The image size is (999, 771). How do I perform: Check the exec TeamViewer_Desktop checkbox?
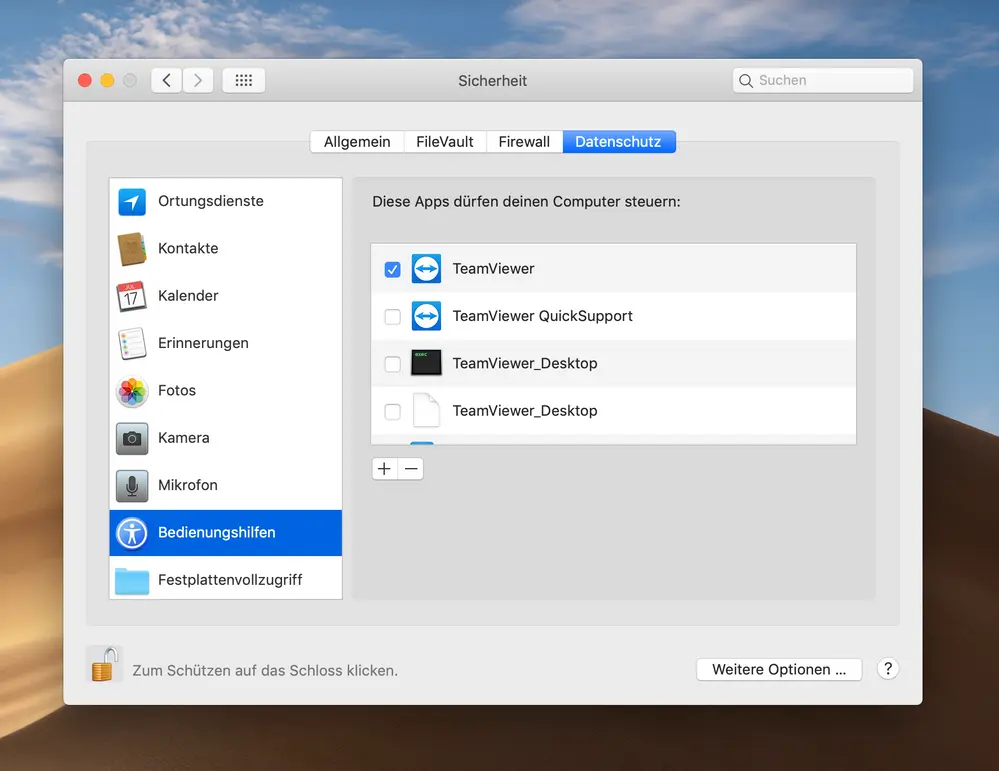pyautogui.click(x=392, y=364)
